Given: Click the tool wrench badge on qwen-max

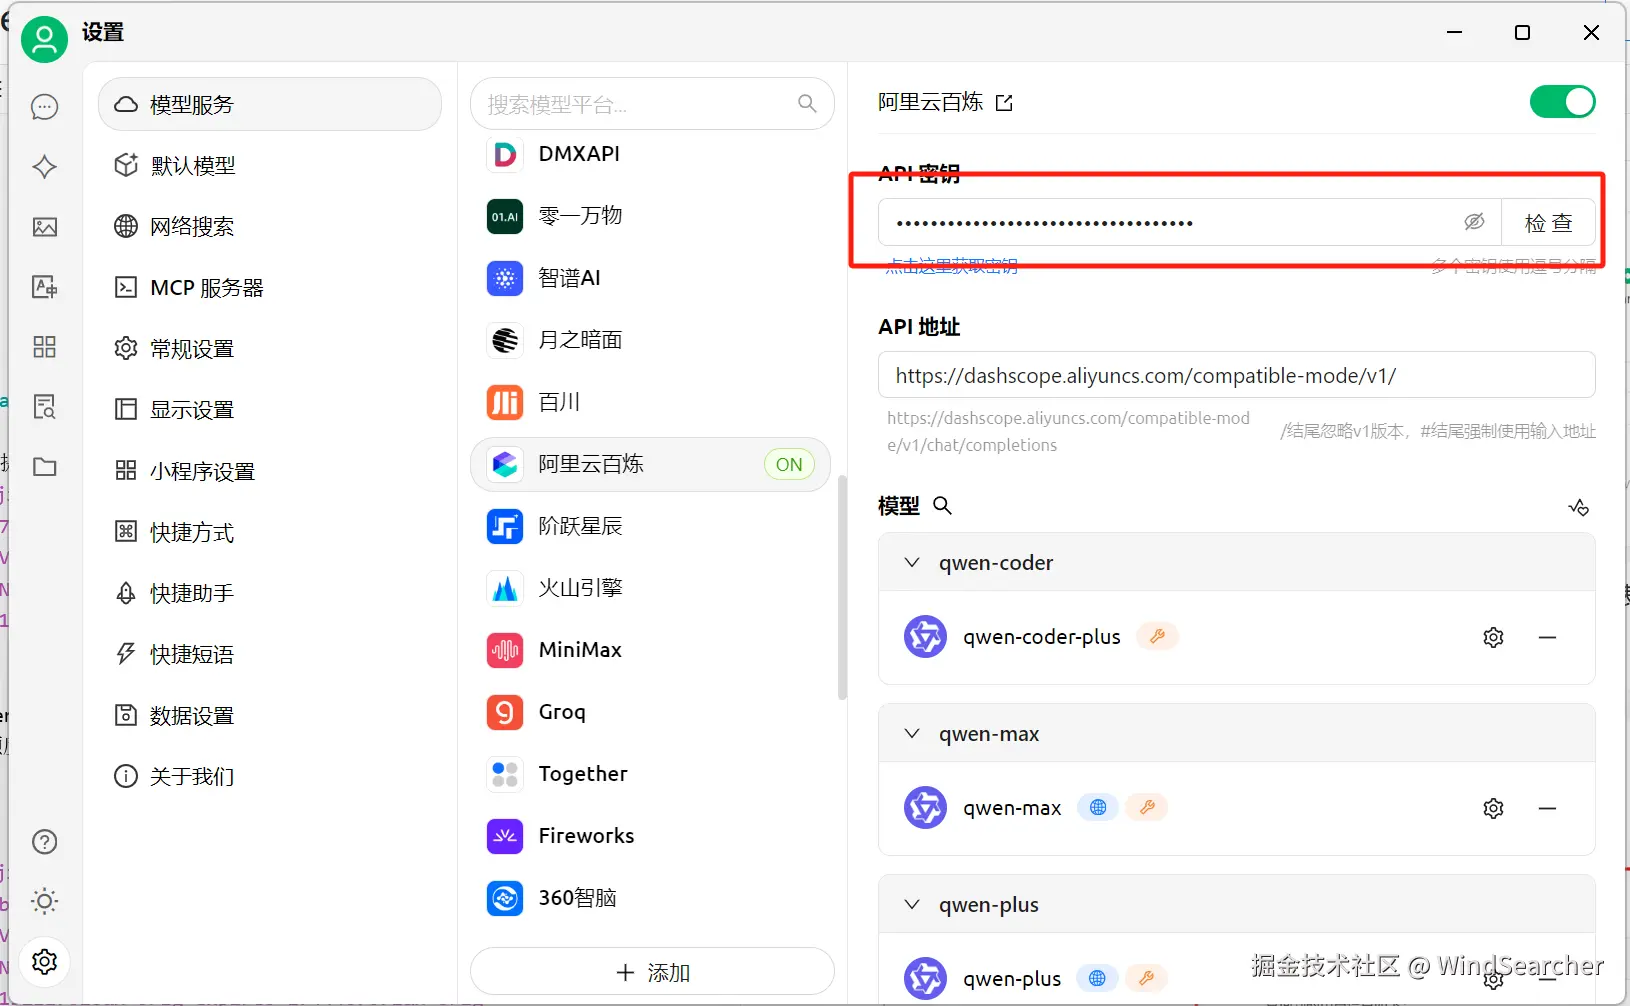Looking at the screenshot, I should point(1147,807).
